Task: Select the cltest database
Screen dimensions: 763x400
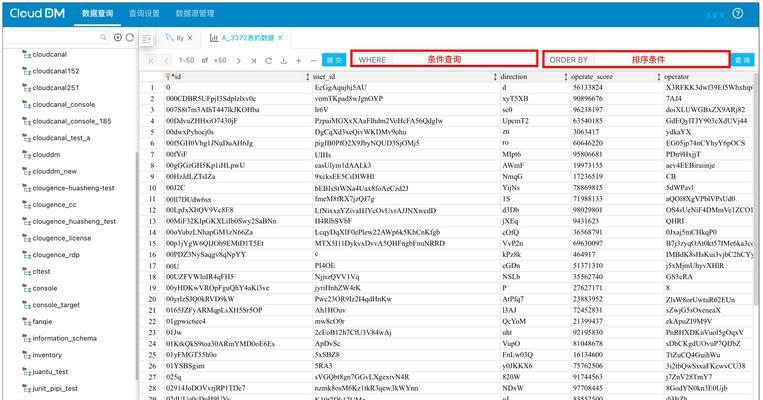Action: 41,272
